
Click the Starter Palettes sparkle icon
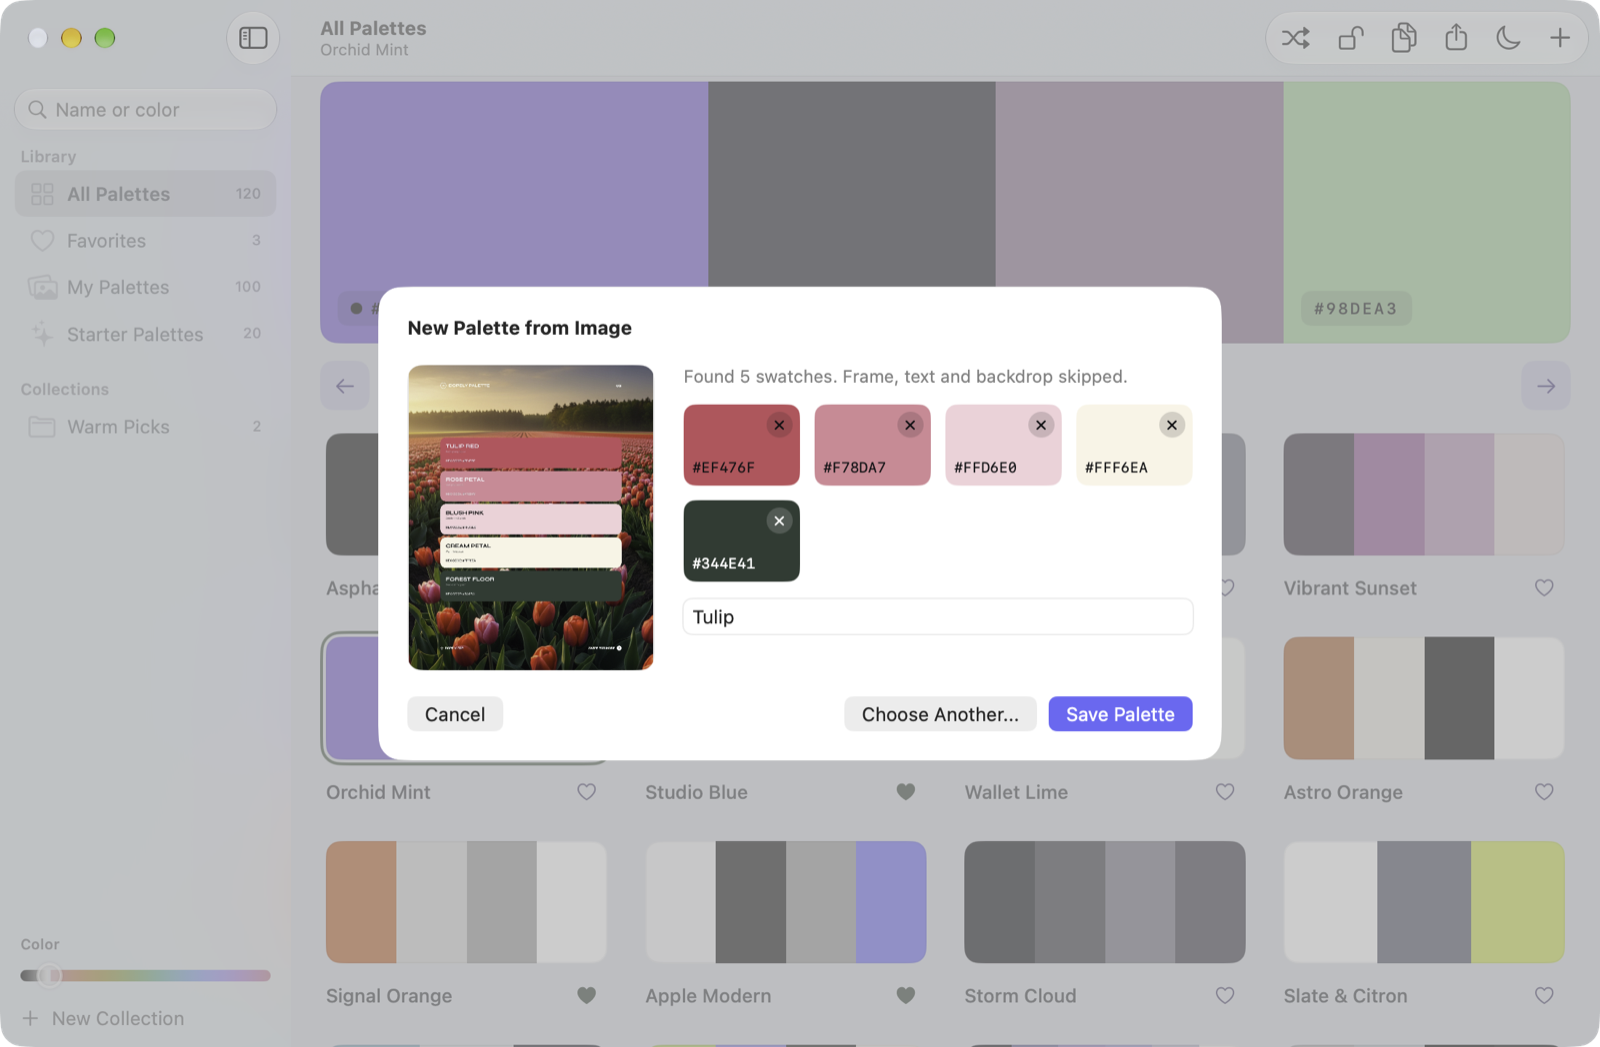[x=42, y=334]
